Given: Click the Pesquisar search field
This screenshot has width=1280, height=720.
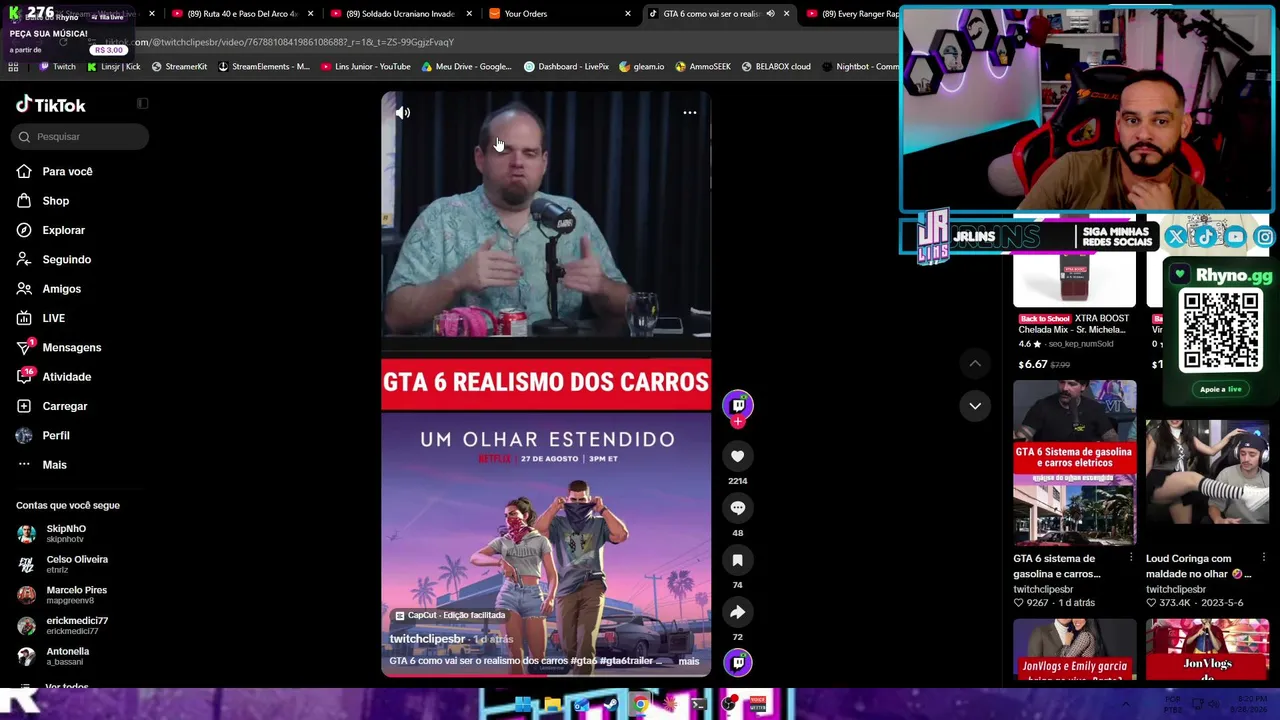Looking at the screenshot, I should tap(82, 137).
